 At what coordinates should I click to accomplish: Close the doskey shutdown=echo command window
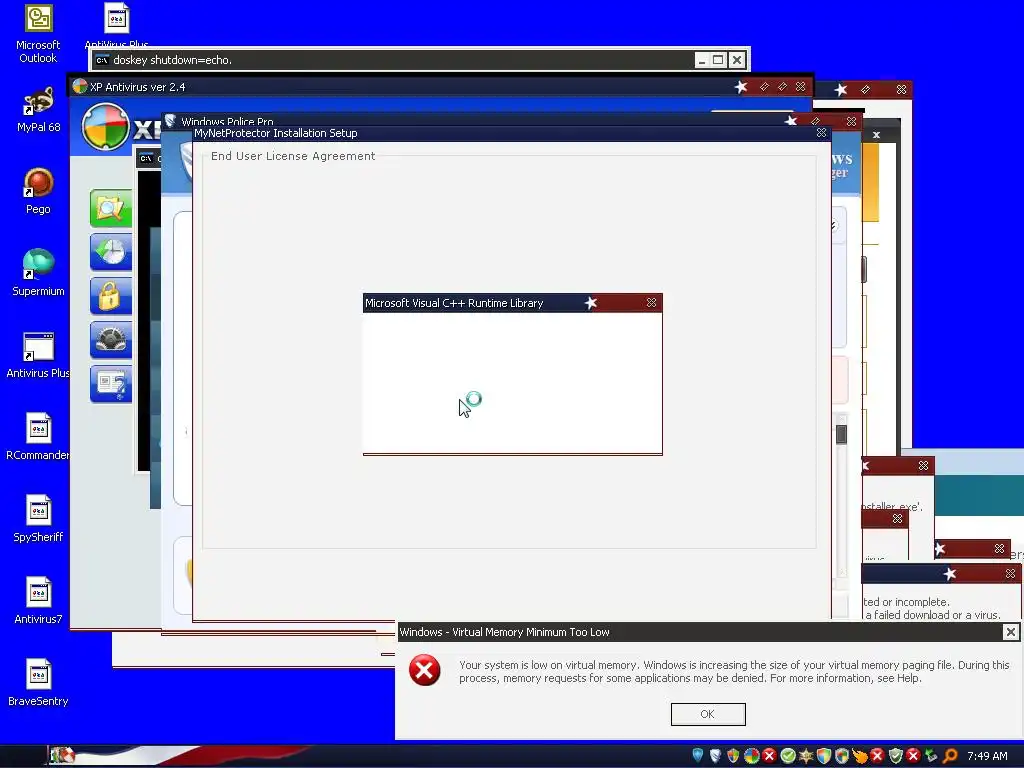[x=737, y=60]
